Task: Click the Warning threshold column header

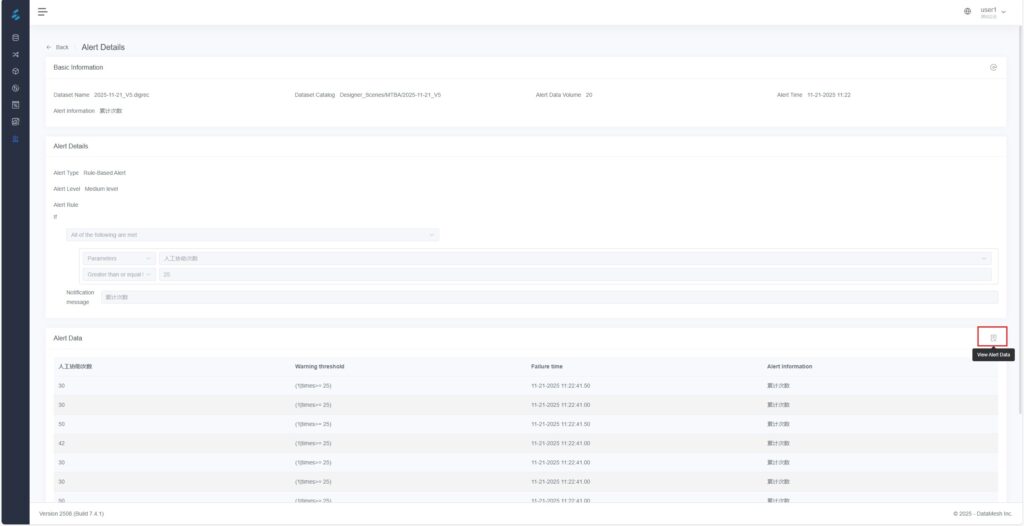Action: 319,367
